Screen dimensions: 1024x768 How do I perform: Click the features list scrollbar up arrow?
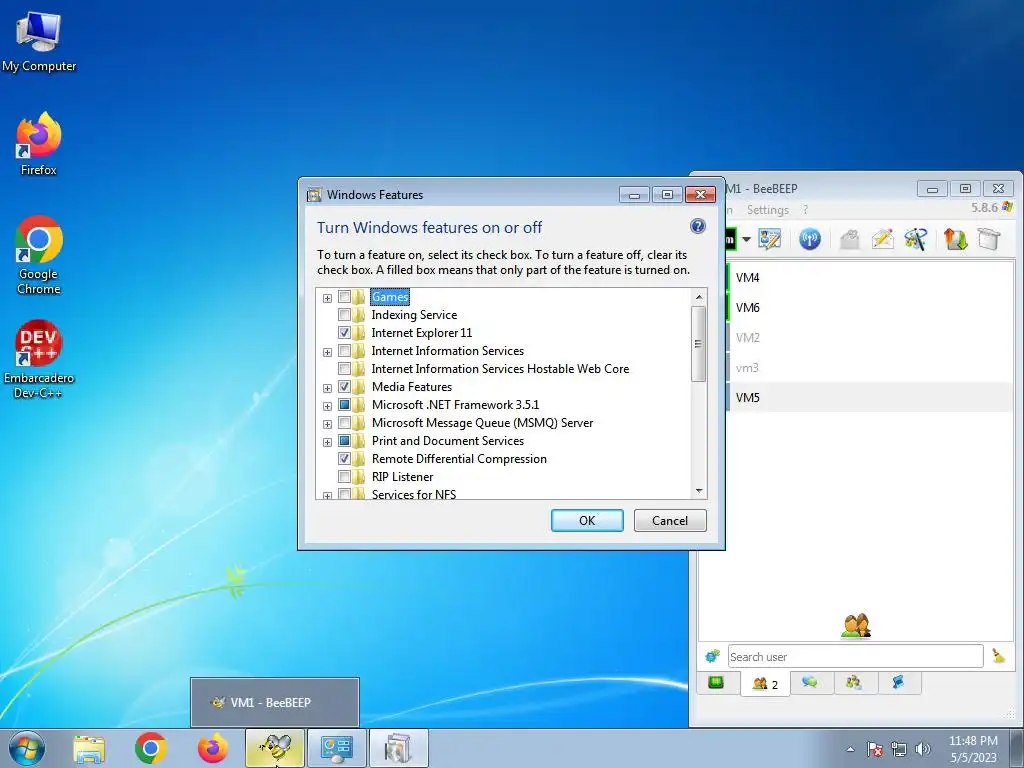click(699, 297)
